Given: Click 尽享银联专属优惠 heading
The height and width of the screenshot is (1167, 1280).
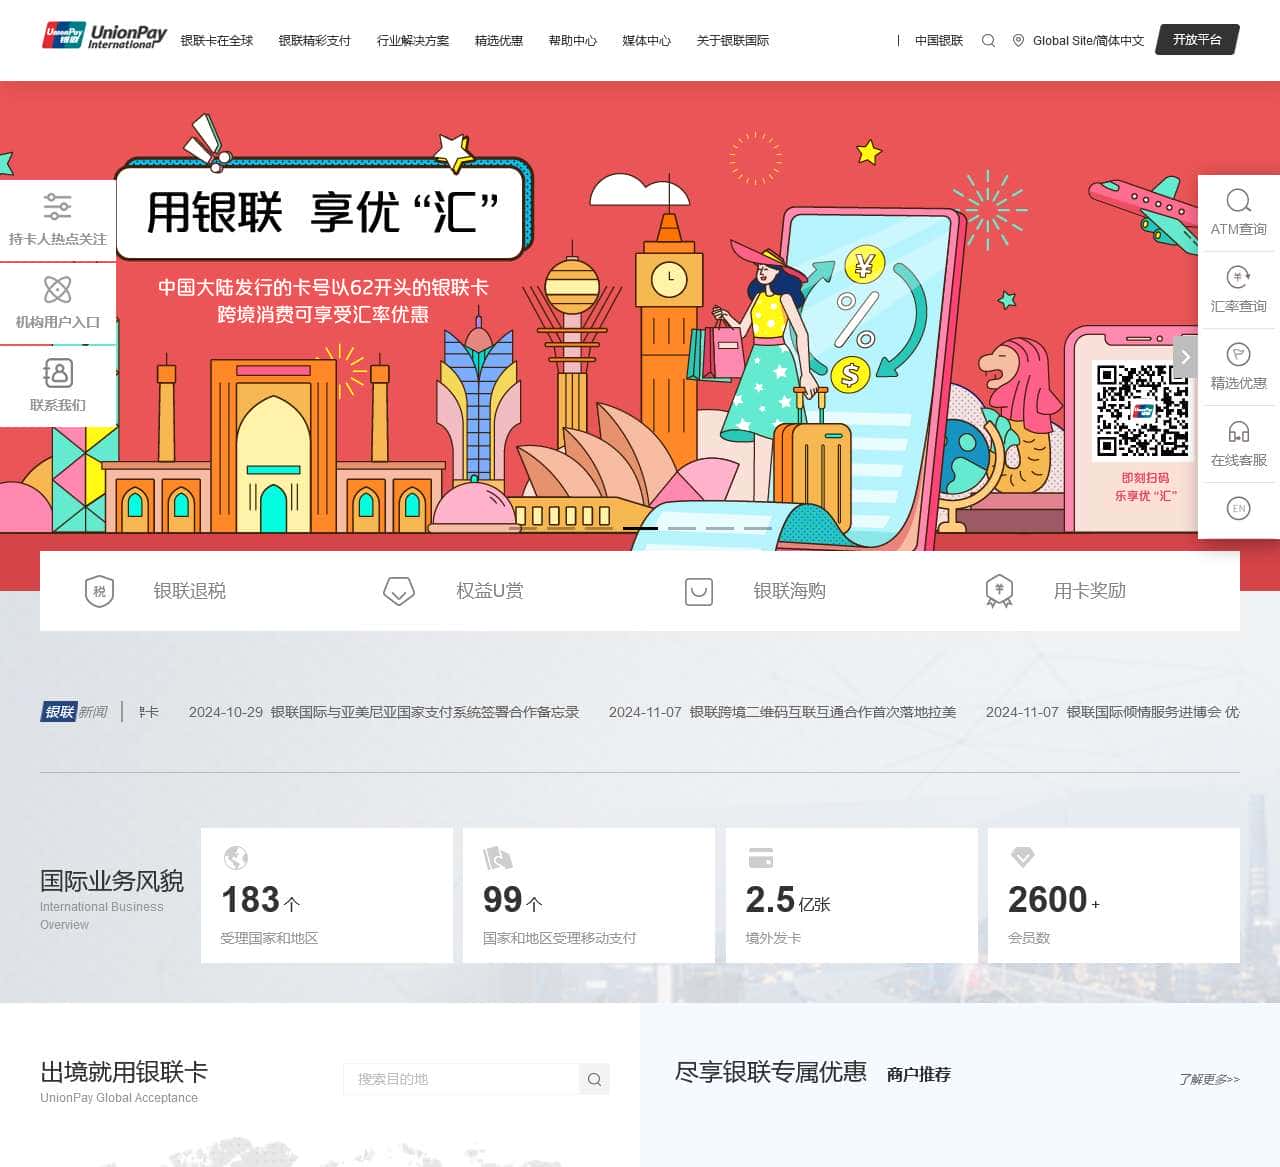Looking at the screenshot, I should pos(771,1072).
